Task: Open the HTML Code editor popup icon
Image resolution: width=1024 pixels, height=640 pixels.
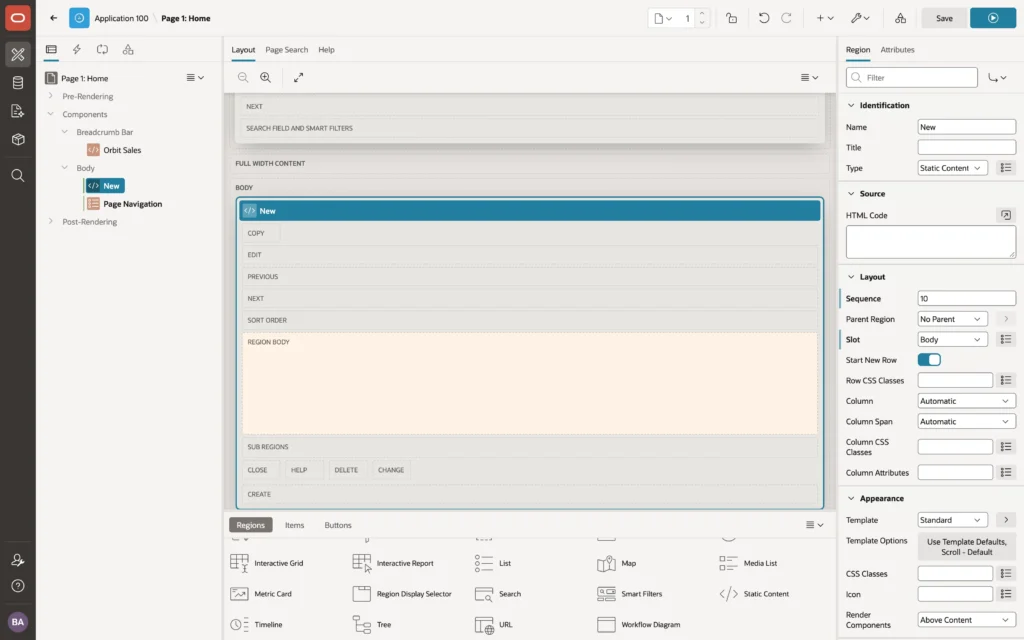Action: point(1006,215)
